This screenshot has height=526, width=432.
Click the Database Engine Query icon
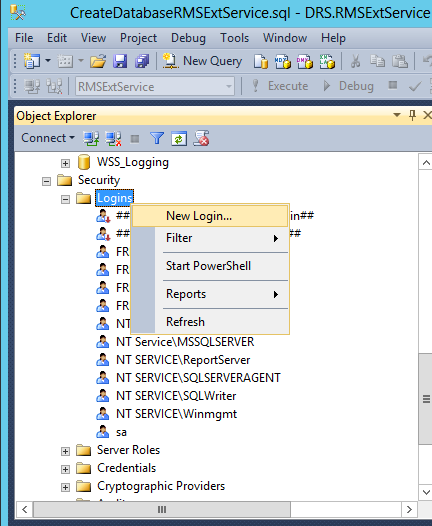(x=261, y=62)
